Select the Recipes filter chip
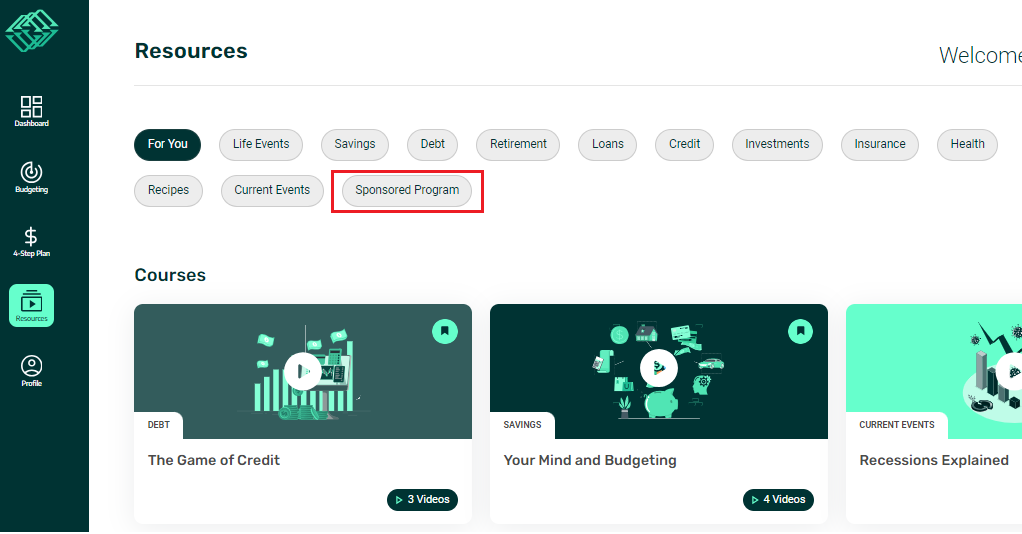Viewport: 1022px width, 534px height. [168, 190]
